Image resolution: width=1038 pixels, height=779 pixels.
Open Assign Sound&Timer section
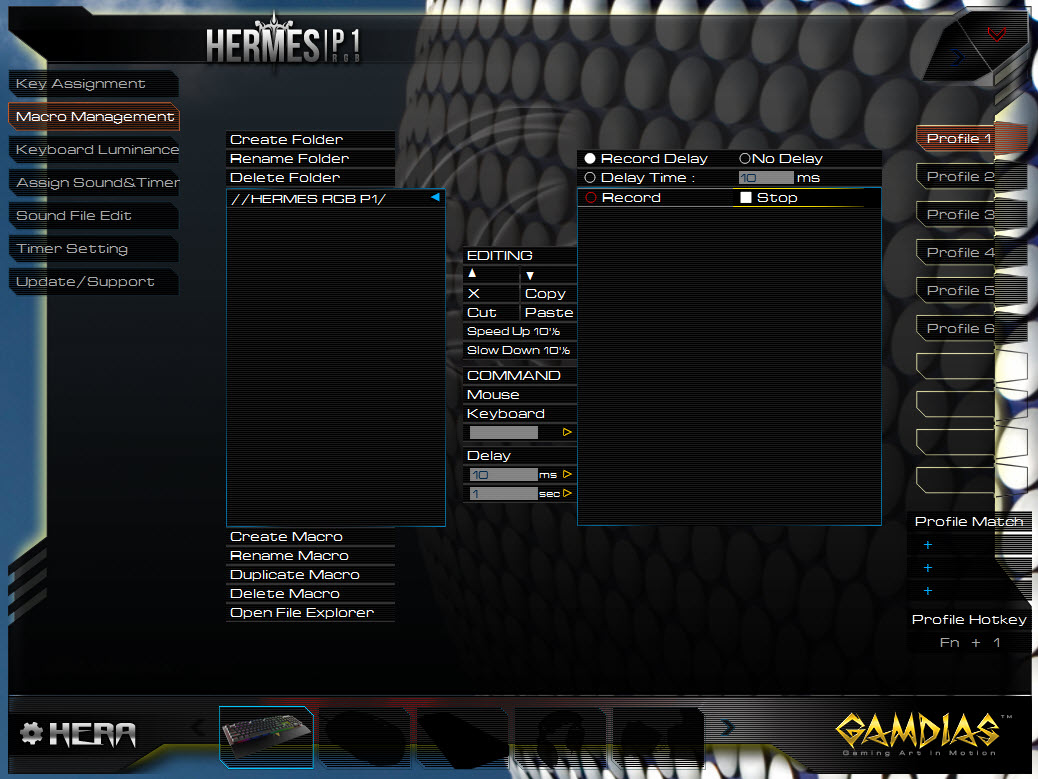[93, 183]
